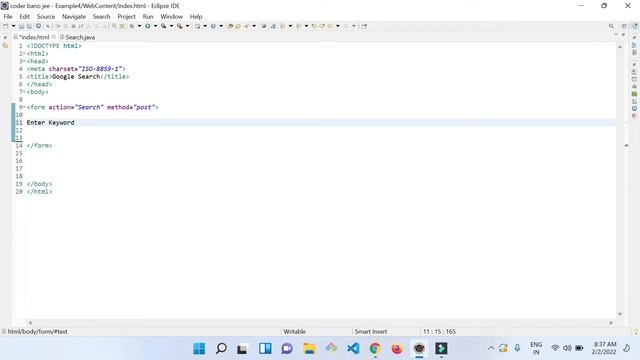The height and width of the screenshot is (360, 640).
Task: Open the Source menu
Action: coord(46,17)
